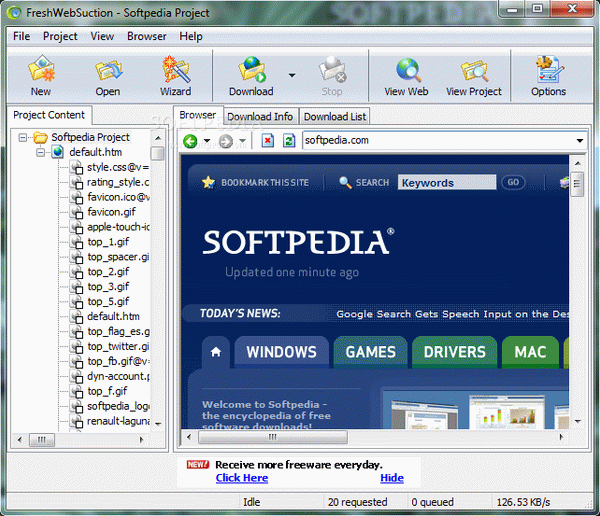The width and height of the screenshot is (600, 516).
Task: Switch to the Download Info tab
Action: point(260,116)
